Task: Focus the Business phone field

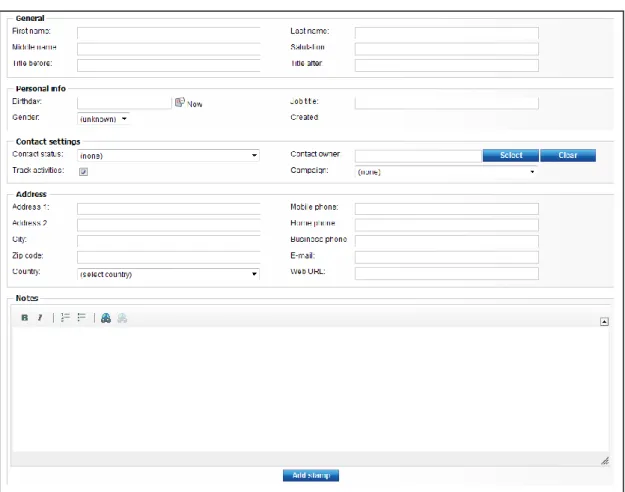Action: click(x=447, y=241)
